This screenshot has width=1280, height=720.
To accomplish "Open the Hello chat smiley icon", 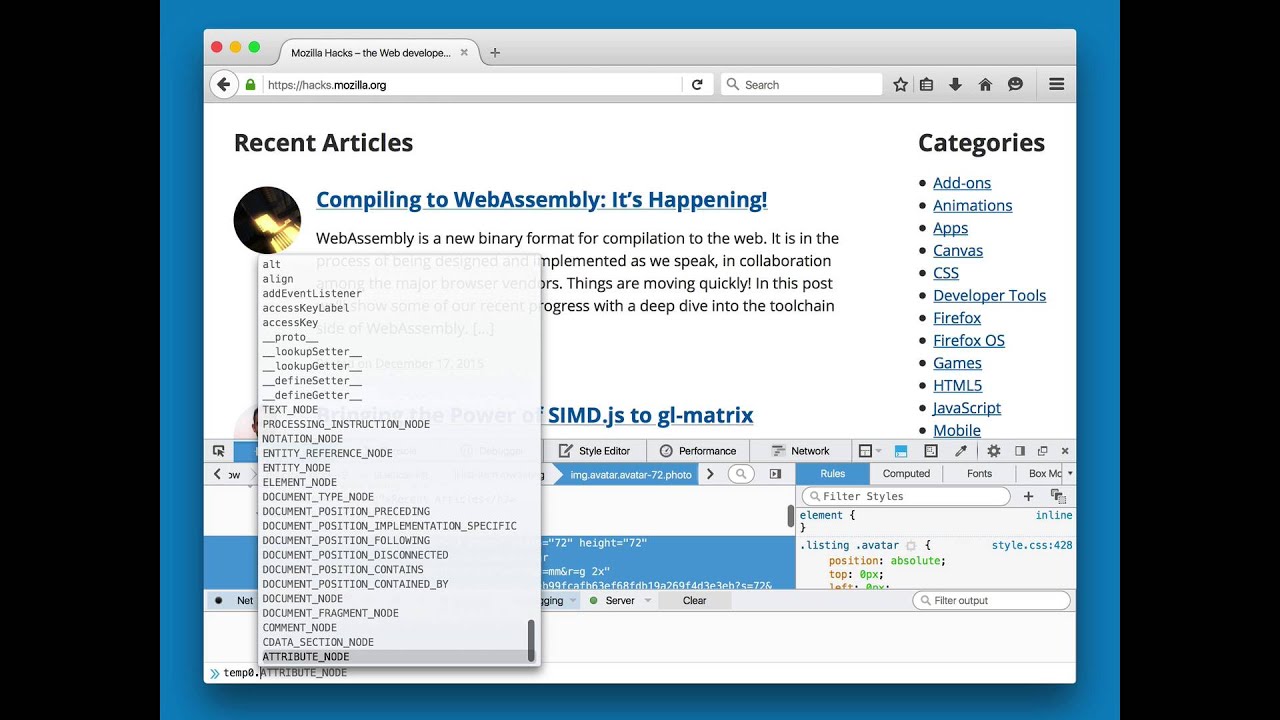I will [x=1015, y=85].
